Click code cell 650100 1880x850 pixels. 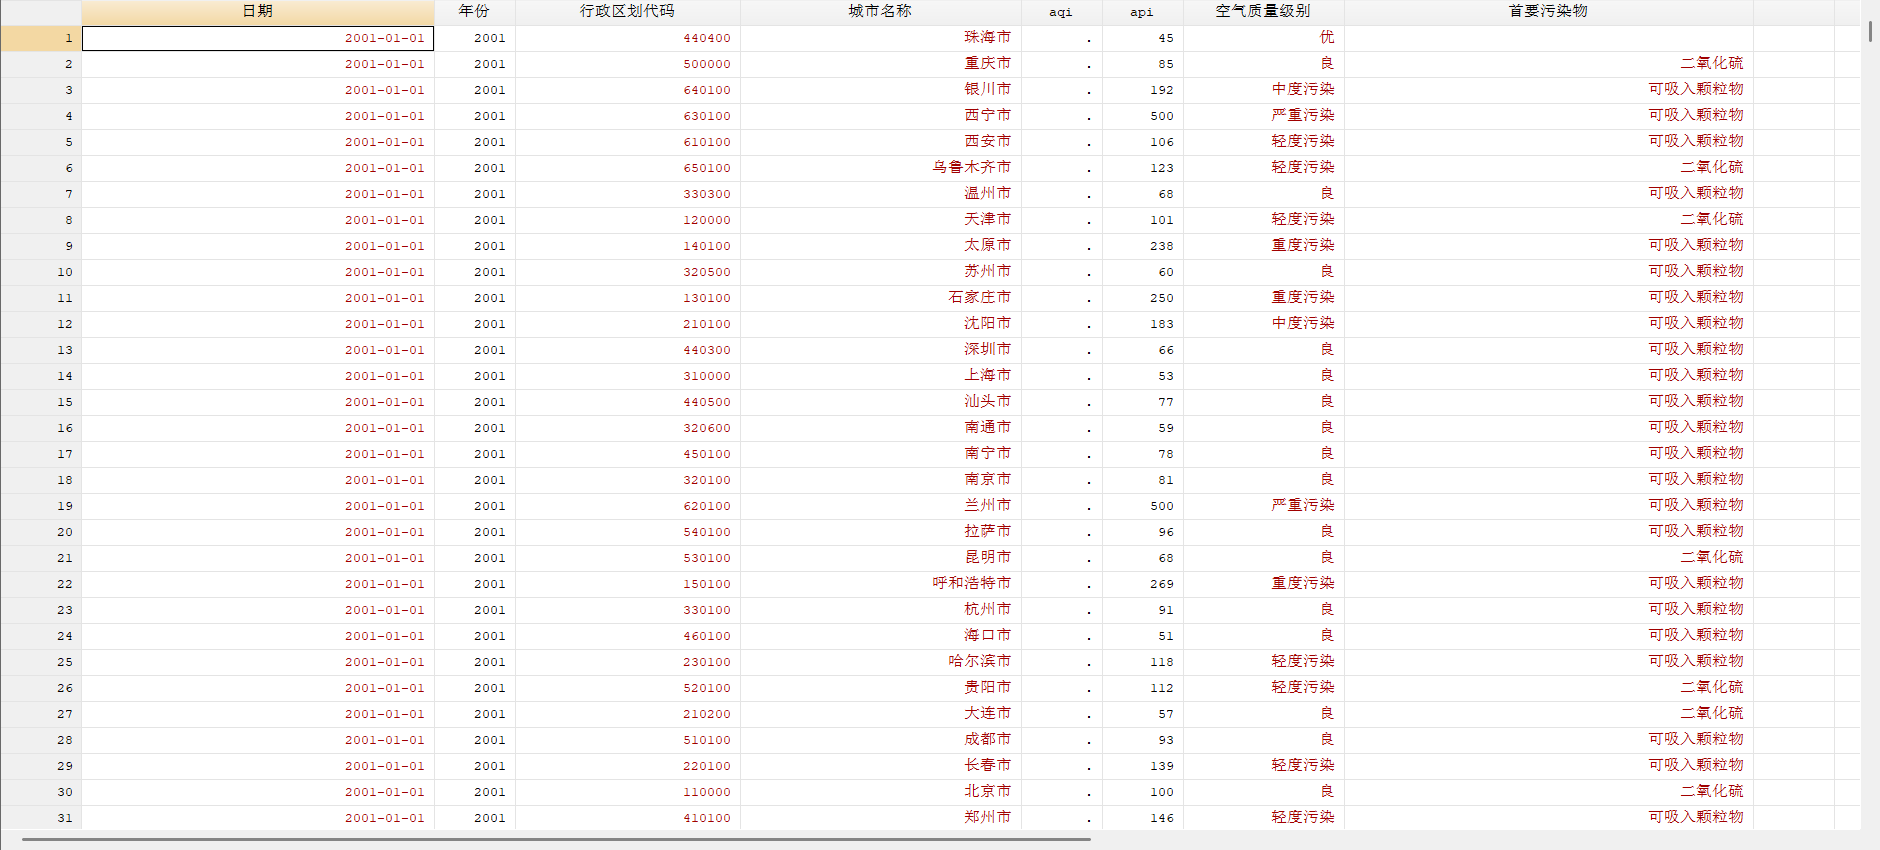pos(628,168)
